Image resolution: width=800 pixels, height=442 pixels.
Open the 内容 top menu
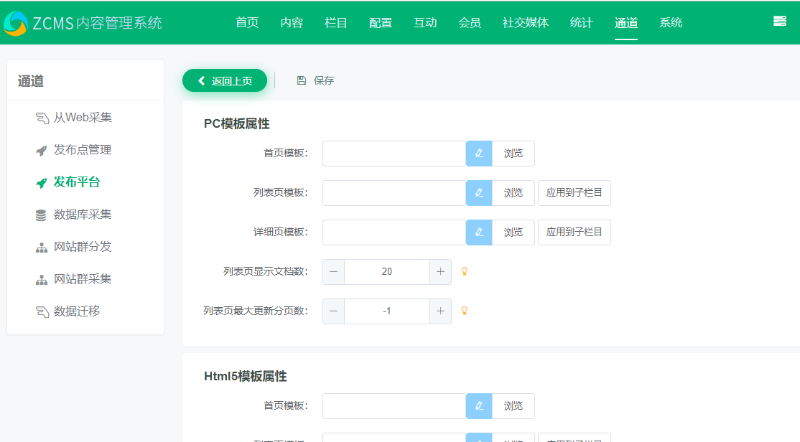click(x=292, y=22)
